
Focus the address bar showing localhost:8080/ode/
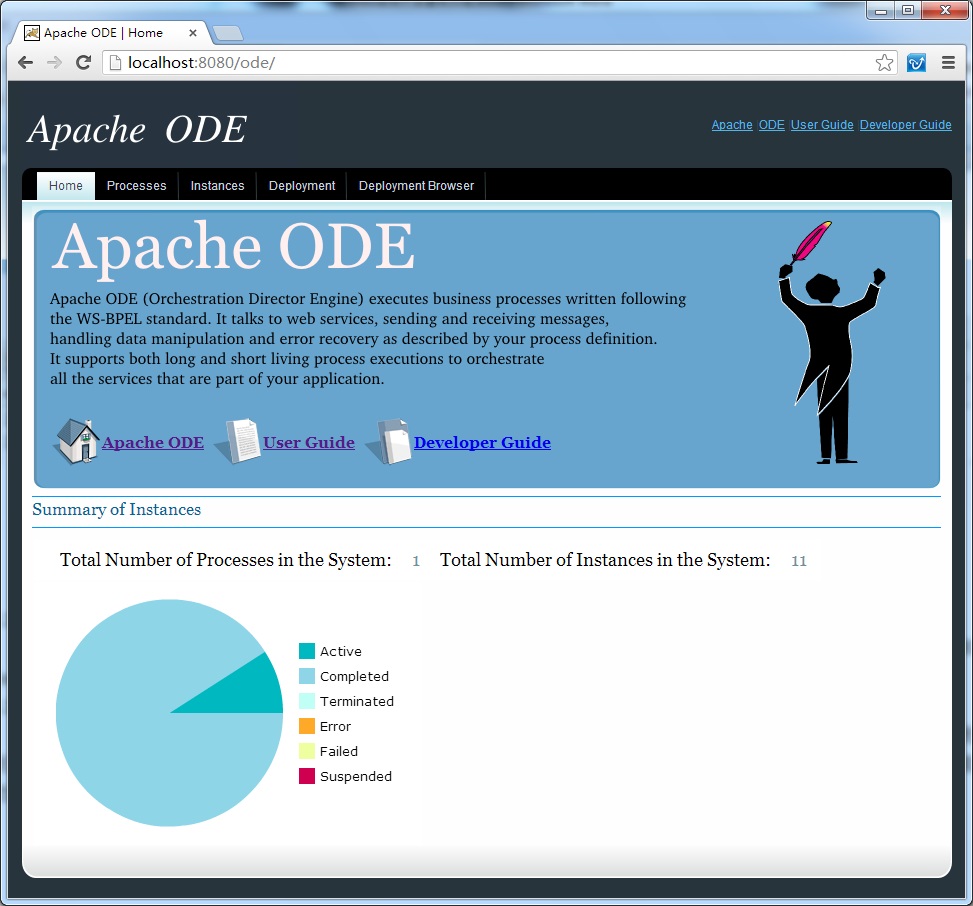coord(500,63)
